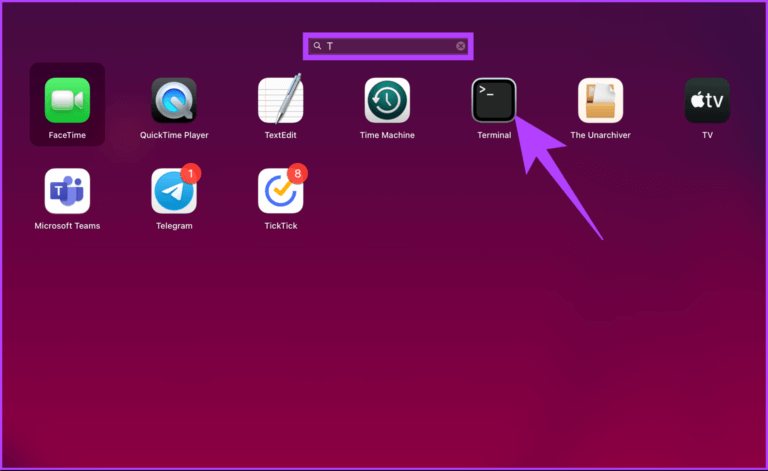Launch the Microsoft Teams app icon

(x=67, y=191)
